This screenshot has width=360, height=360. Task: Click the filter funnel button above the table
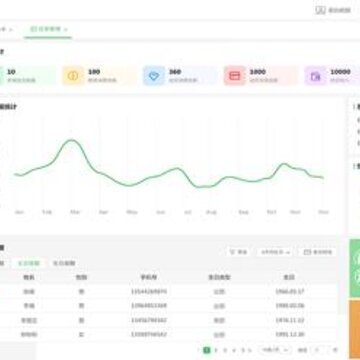pos(238,252)
